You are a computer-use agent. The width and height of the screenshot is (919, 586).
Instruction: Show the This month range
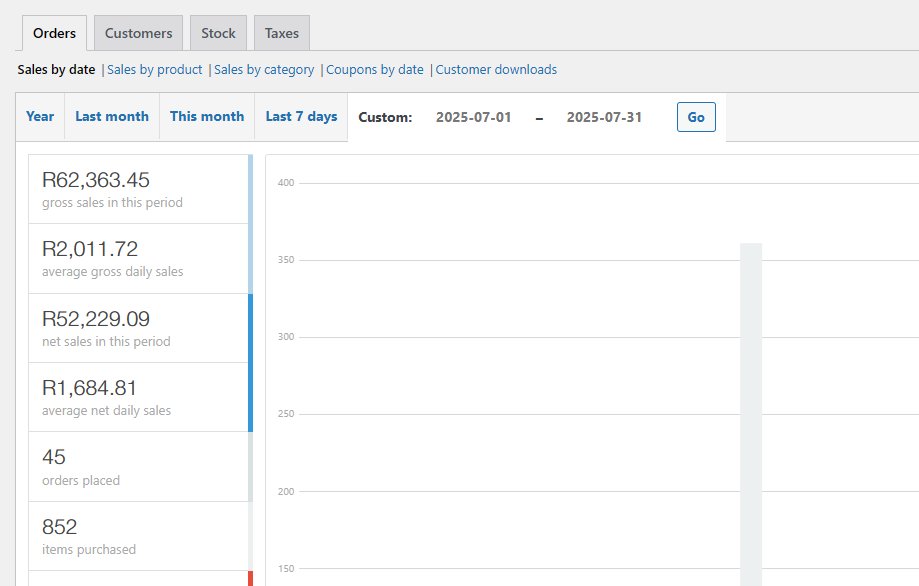207,117
